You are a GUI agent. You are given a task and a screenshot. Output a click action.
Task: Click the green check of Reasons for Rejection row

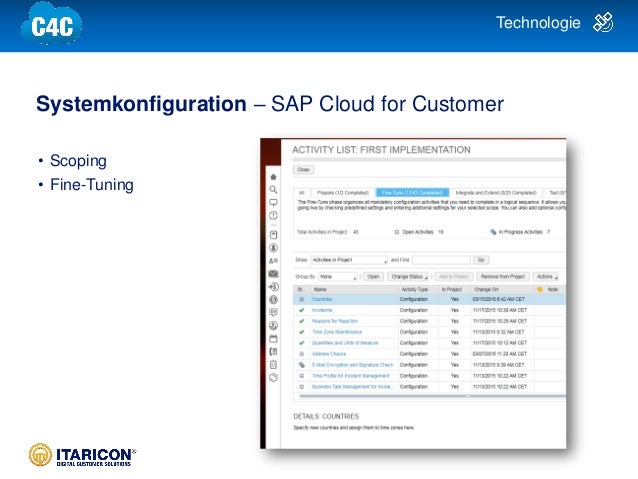click(x=302, y=321)
